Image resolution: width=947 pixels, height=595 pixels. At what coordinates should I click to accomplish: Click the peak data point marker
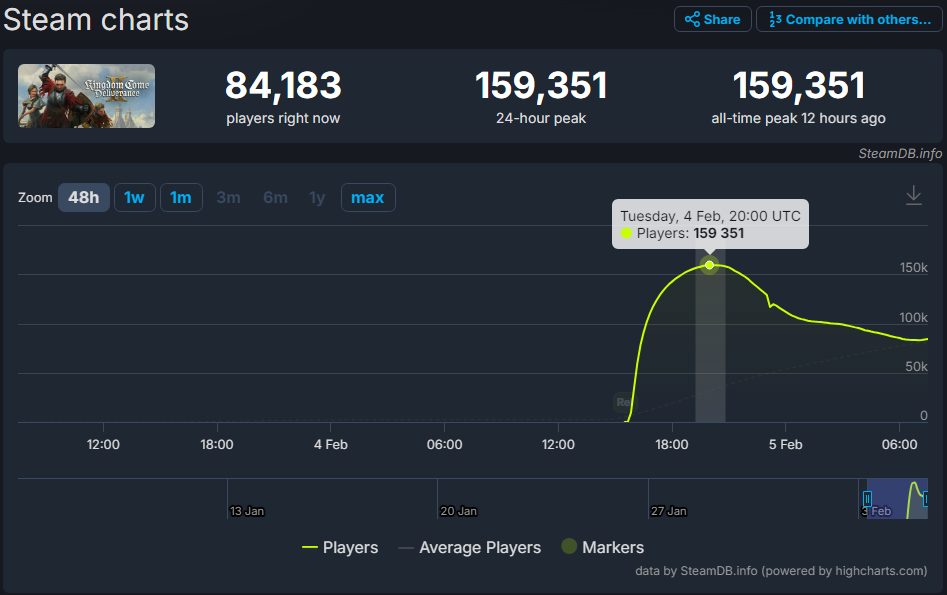pyautogui.click(x=710, y=265)
